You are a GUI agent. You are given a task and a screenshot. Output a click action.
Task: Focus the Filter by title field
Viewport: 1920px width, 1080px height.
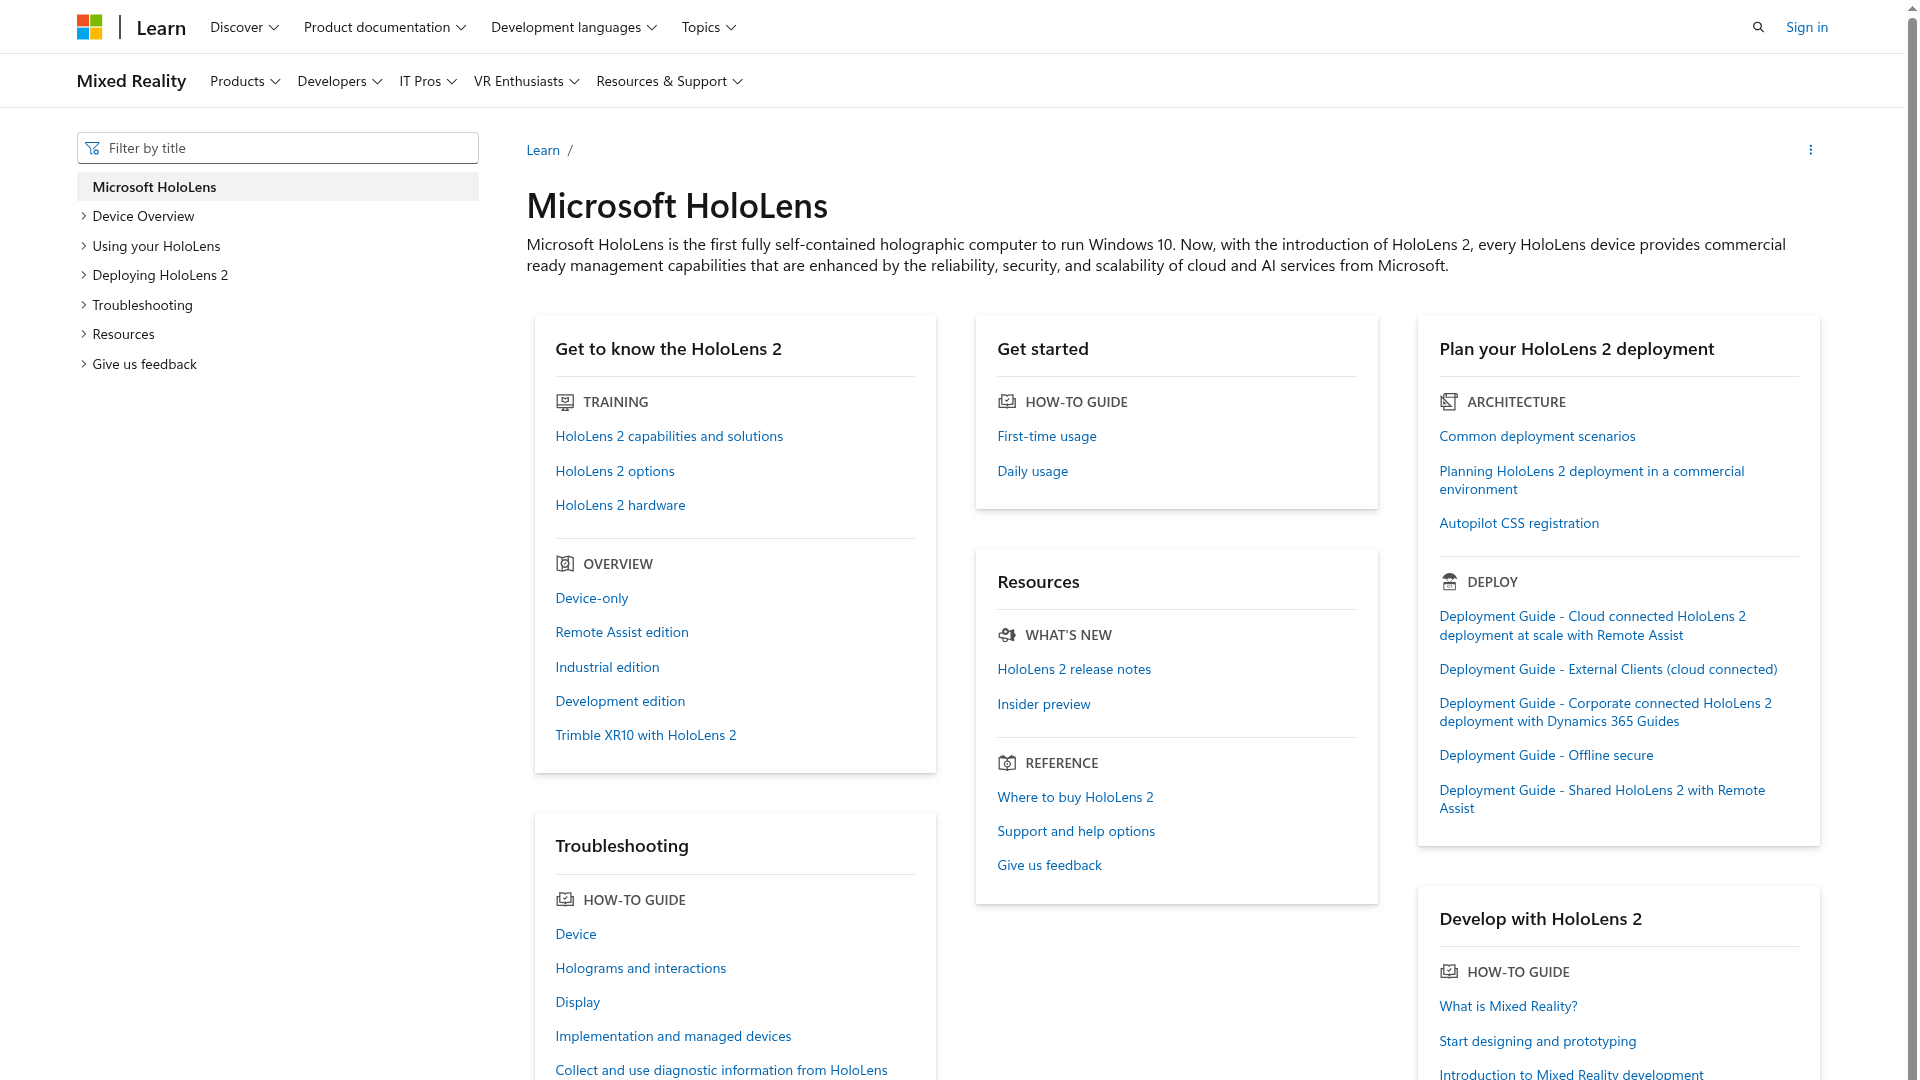(x=278, y=148)
